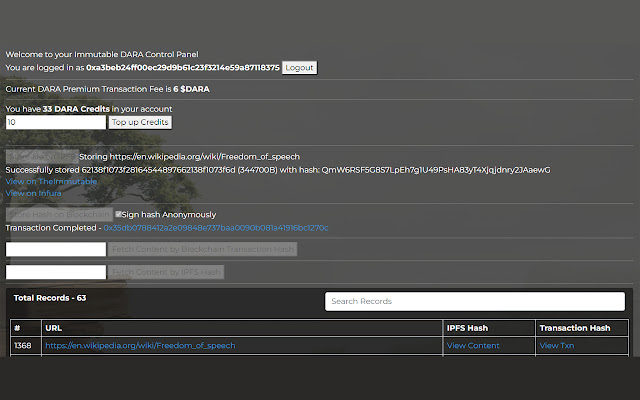This screenshot has height=400, width=640.
Task: Click the disabled Store file on IPFS button
Action: (x=42, y=156)
